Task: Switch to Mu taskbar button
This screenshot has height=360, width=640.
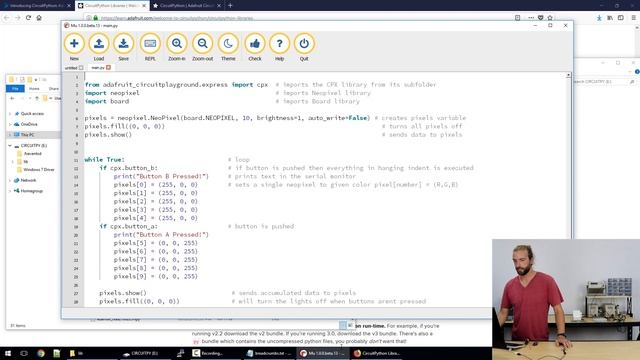Action: [322, 353]
